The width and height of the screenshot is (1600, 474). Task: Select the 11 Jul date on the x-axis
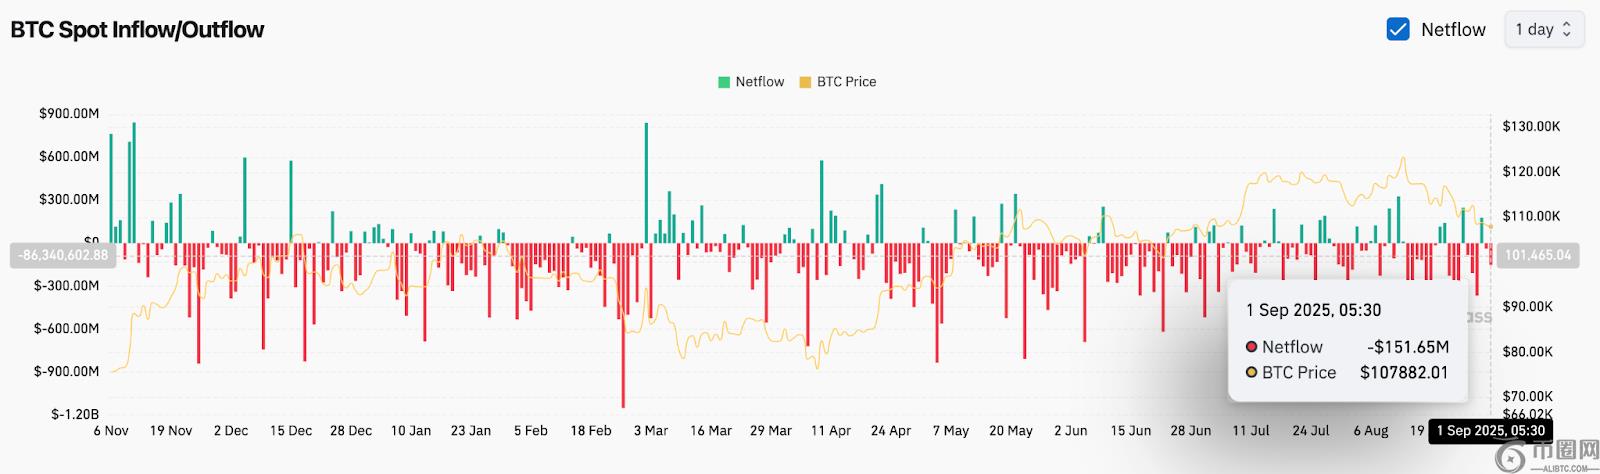[1250, 431]
